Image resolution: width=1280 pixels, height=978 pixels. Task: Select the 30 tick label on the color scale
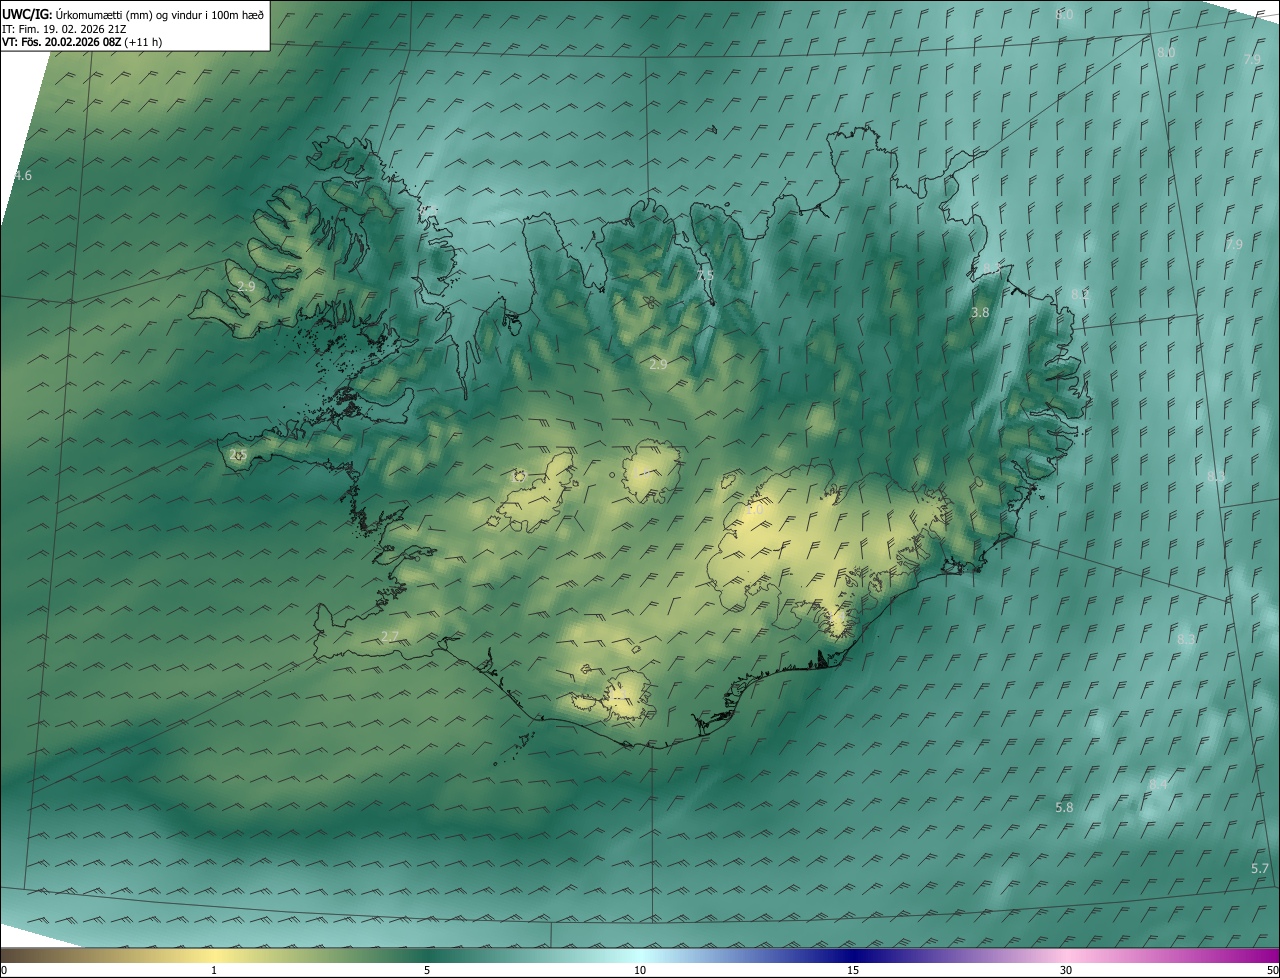tap(1066, 970)
